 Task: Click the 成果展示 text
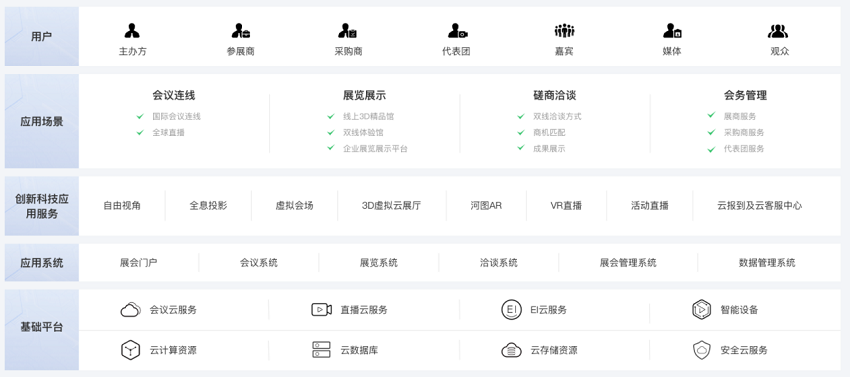549,148
